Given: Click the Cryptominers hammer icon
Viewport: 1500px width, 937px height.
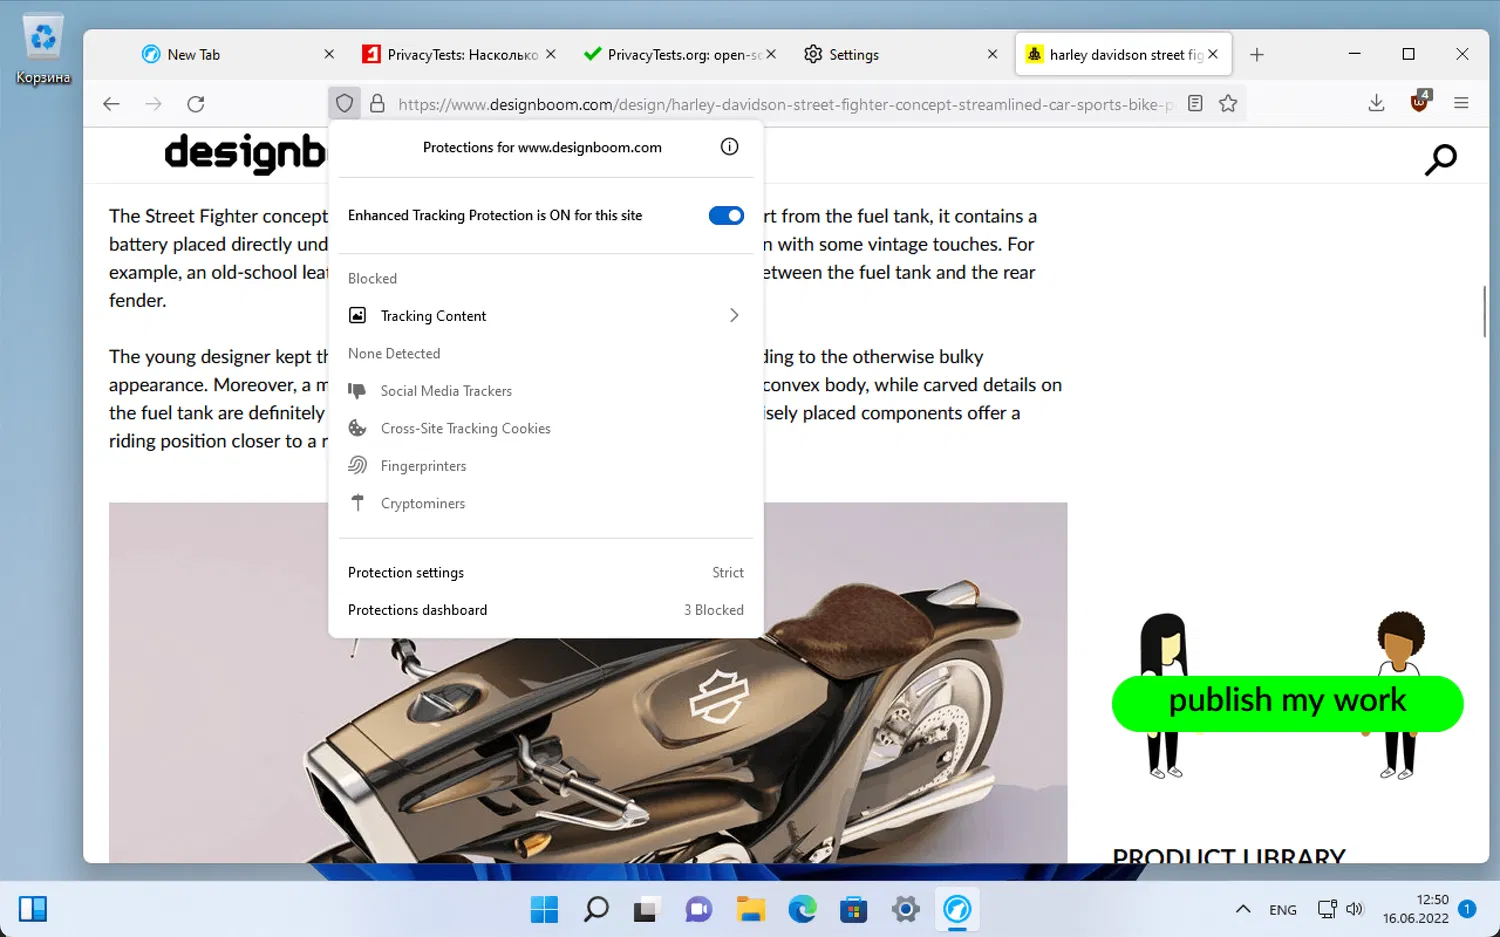Looking at the screenshot, I should 357,503.
